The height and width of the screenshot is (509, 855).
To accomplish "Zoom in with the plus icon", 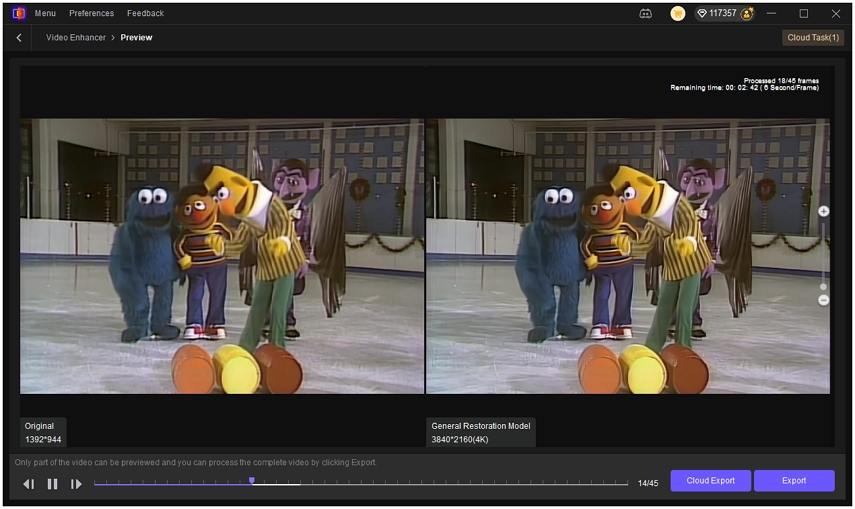I will tap(823, 211).
